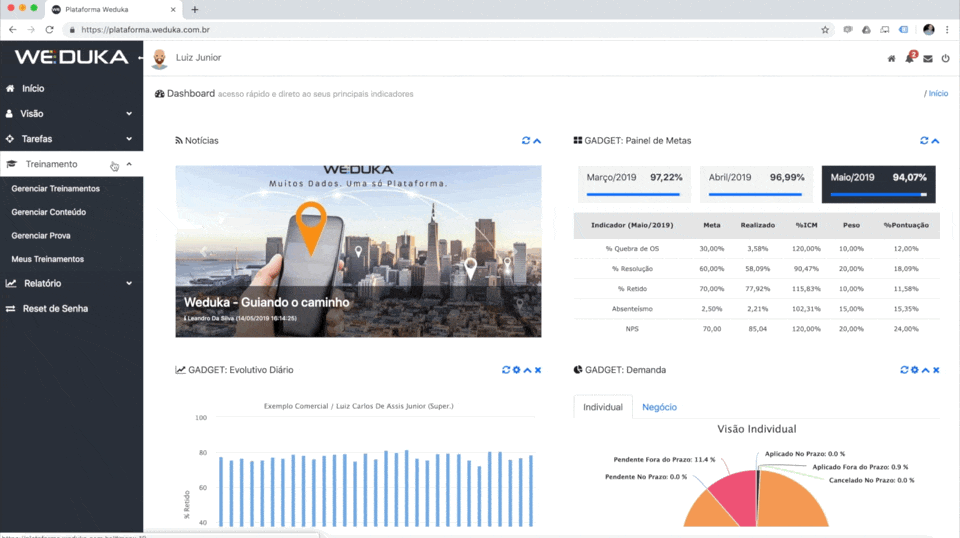This screenshot has height=538, width=960.
Task: Close the Evolutivo Diário gadget
Action: coord(538,370)
